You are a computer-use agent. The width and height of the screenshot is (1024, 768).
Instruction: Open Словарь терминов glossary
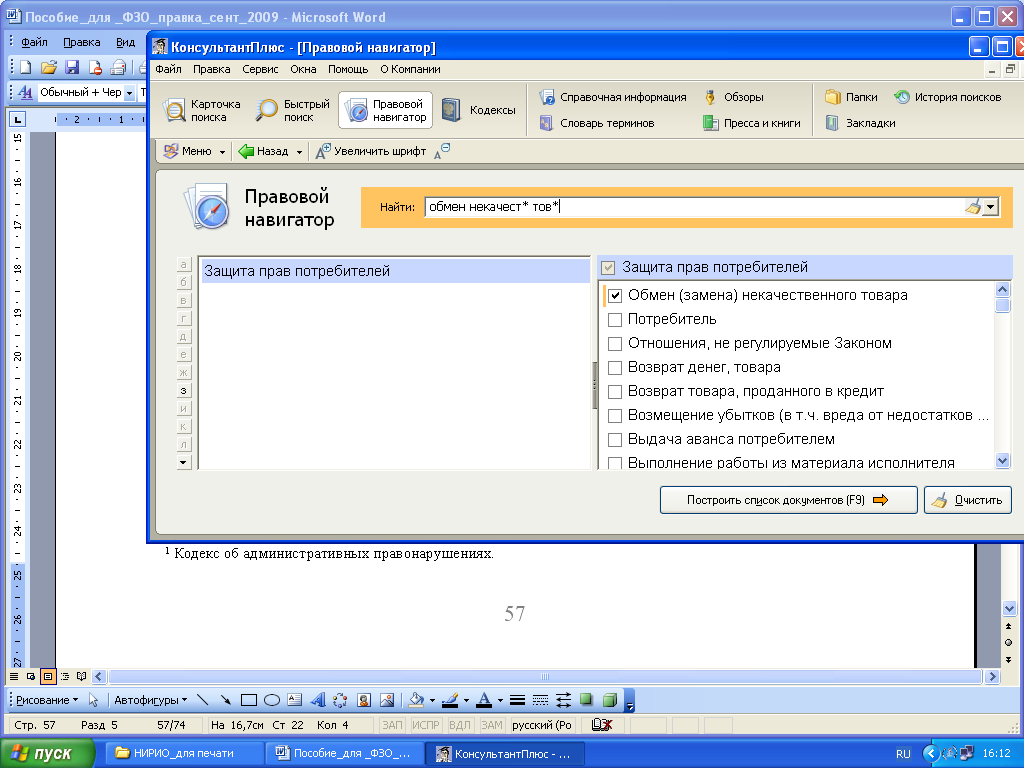point(597,123)
